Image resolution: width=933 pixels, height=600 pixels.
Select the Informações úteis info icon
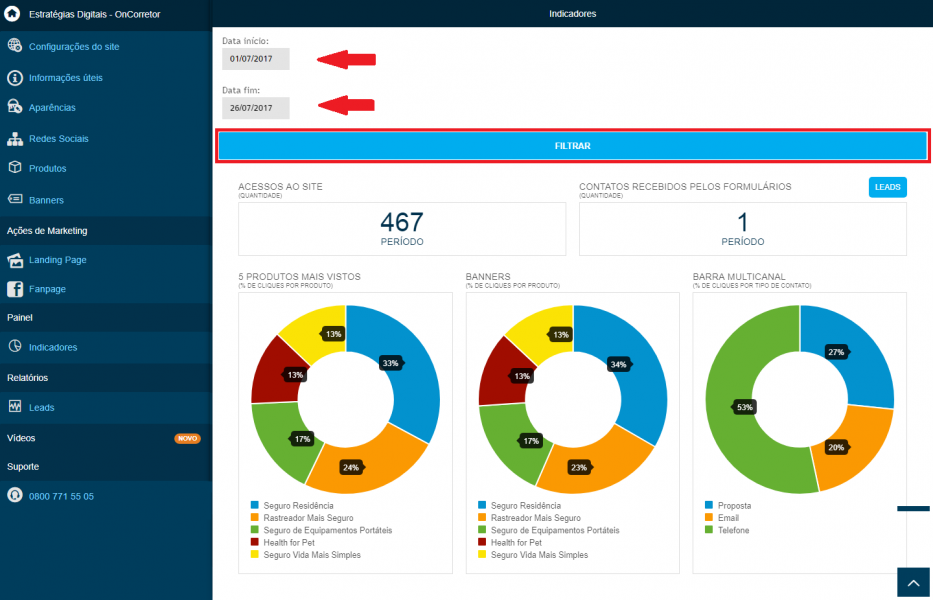pos(15,77)
